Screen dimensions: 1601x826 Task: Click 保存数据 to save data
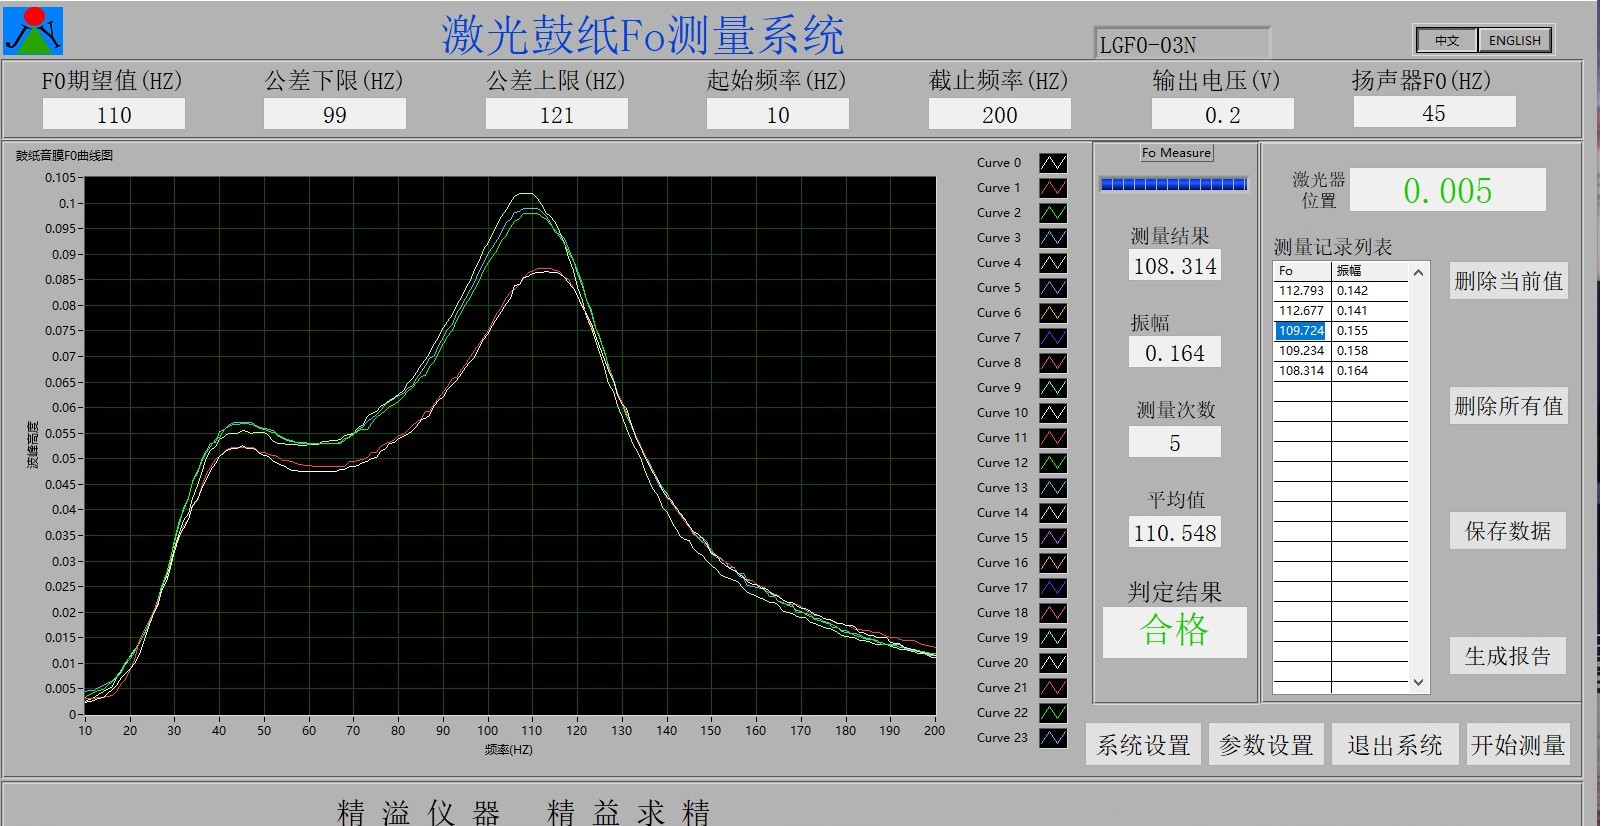(x=1508, y=531)
